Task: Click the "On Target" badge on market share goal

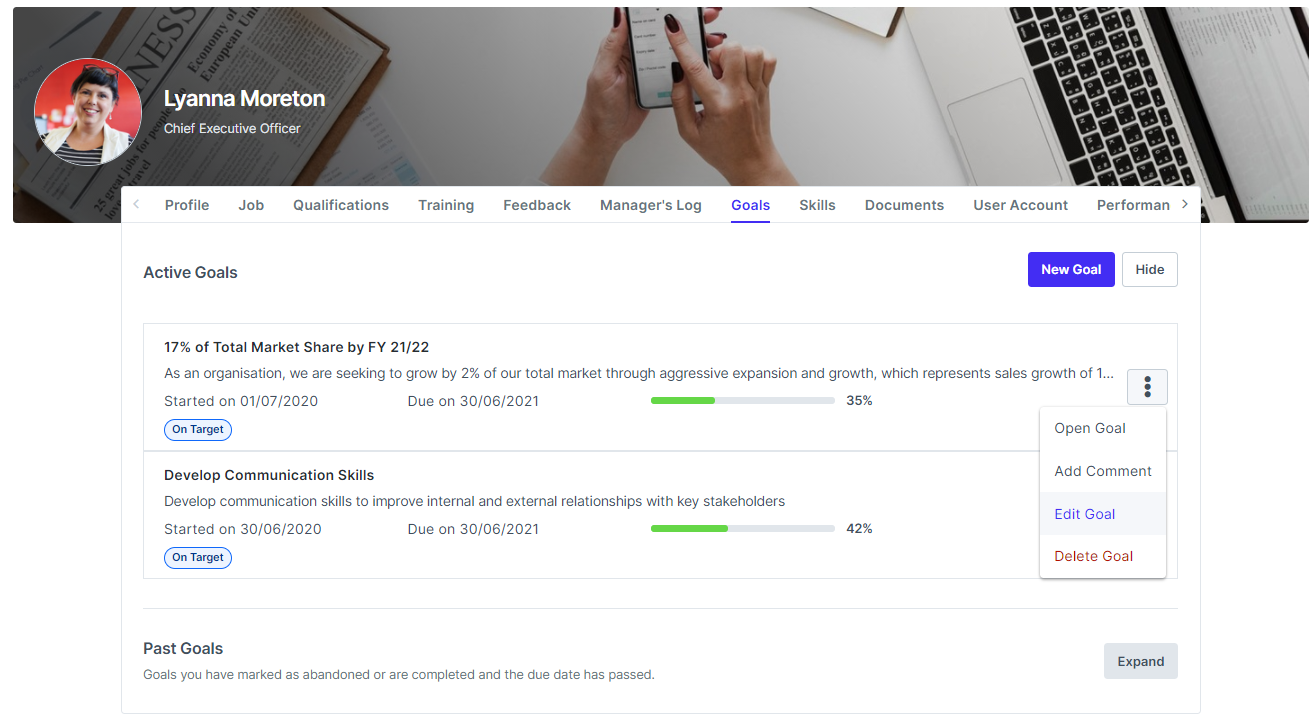Action: (x=197, y=429)
